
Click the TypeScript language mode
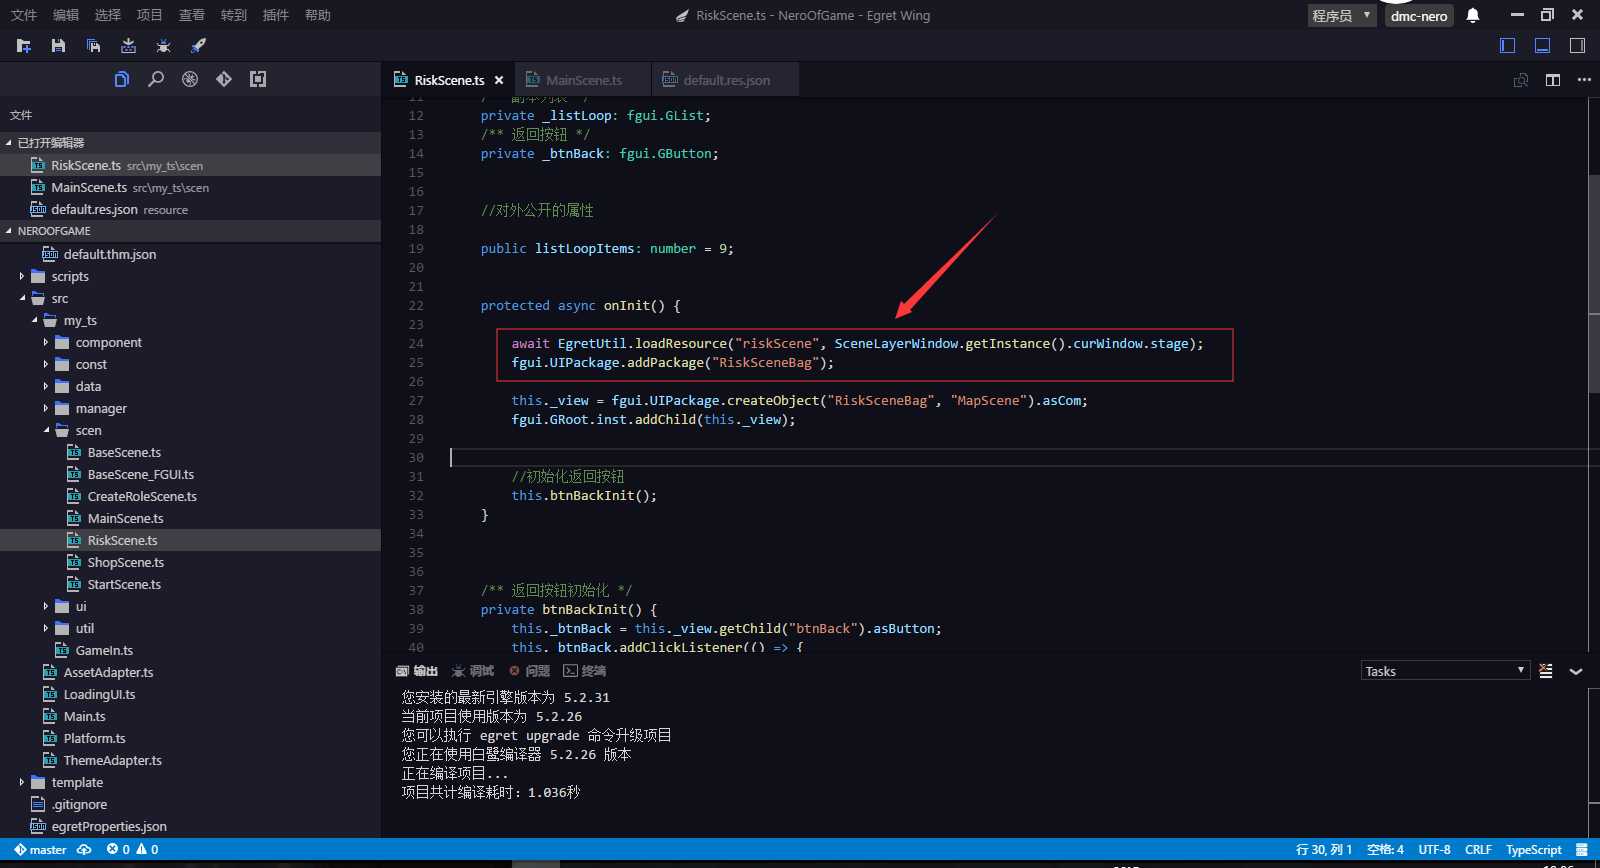click(1533, 850)
